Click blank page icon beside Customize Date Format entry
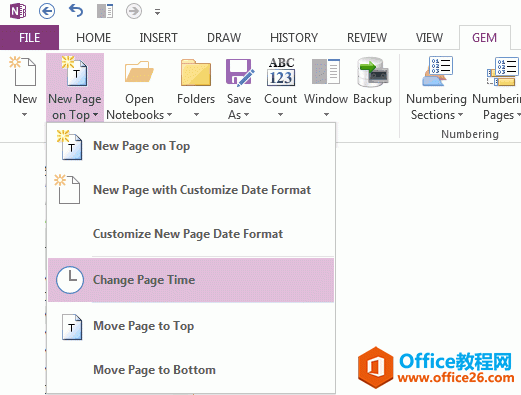This screenshot has height=395, width=521. point(68,189)
